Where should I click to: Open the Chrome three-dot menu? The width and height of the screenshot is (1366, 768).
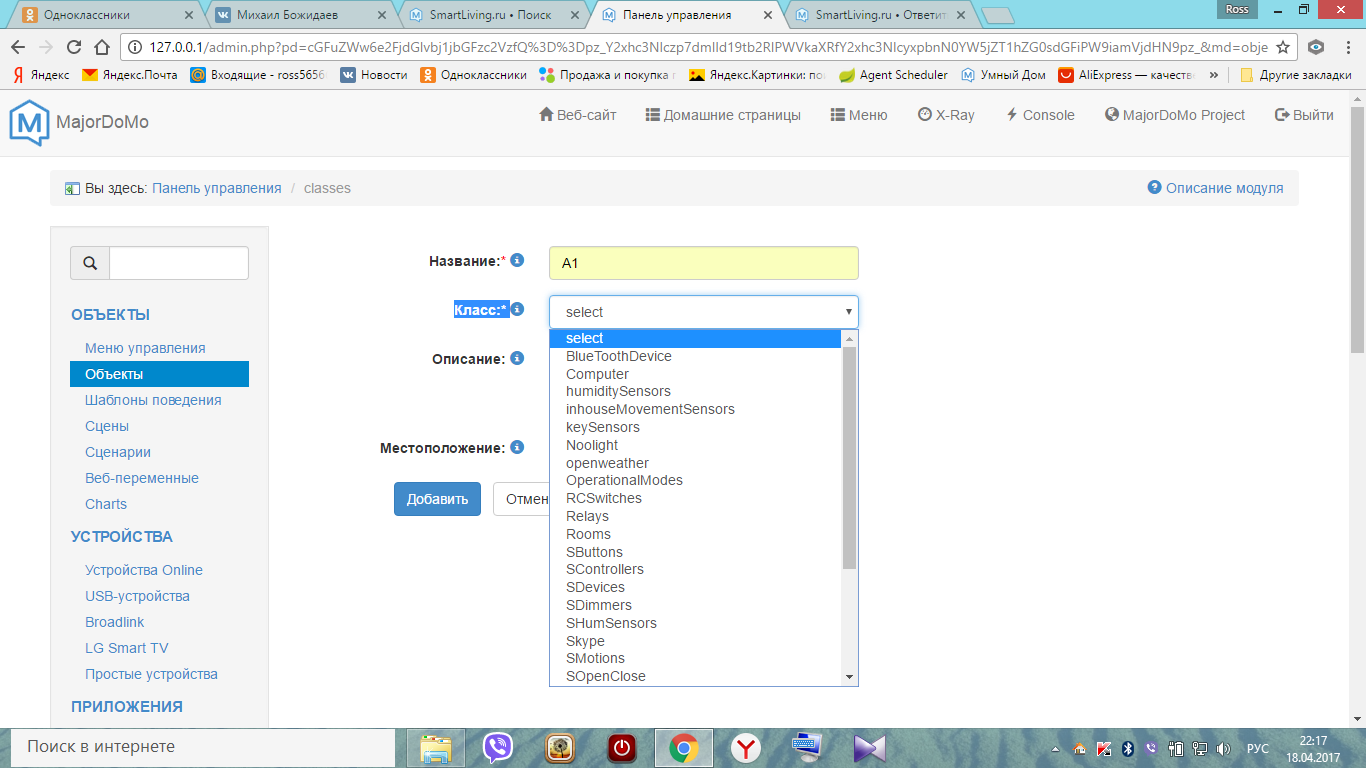(x=1348, y=47)
